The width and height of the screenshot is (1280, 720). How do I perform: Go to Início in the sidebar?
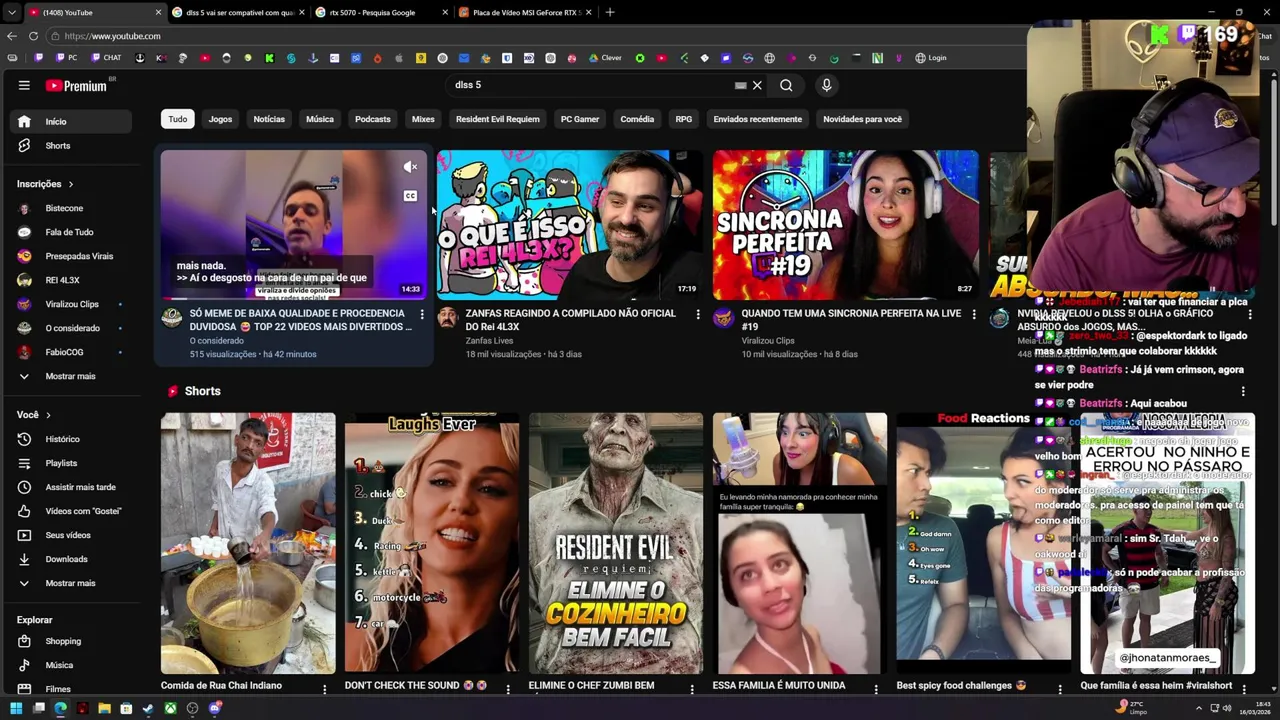click(x=70, y=122)
